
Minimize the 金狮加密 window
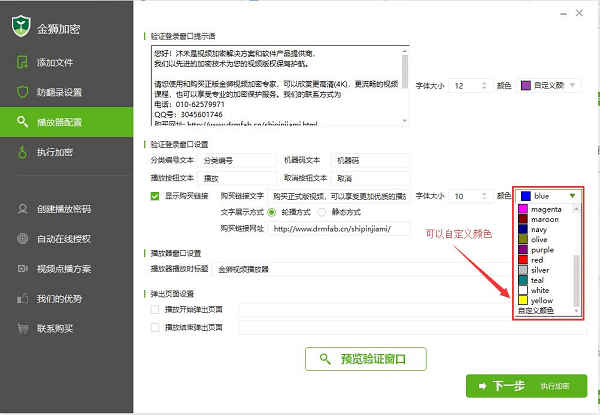[x=563, y=14]
